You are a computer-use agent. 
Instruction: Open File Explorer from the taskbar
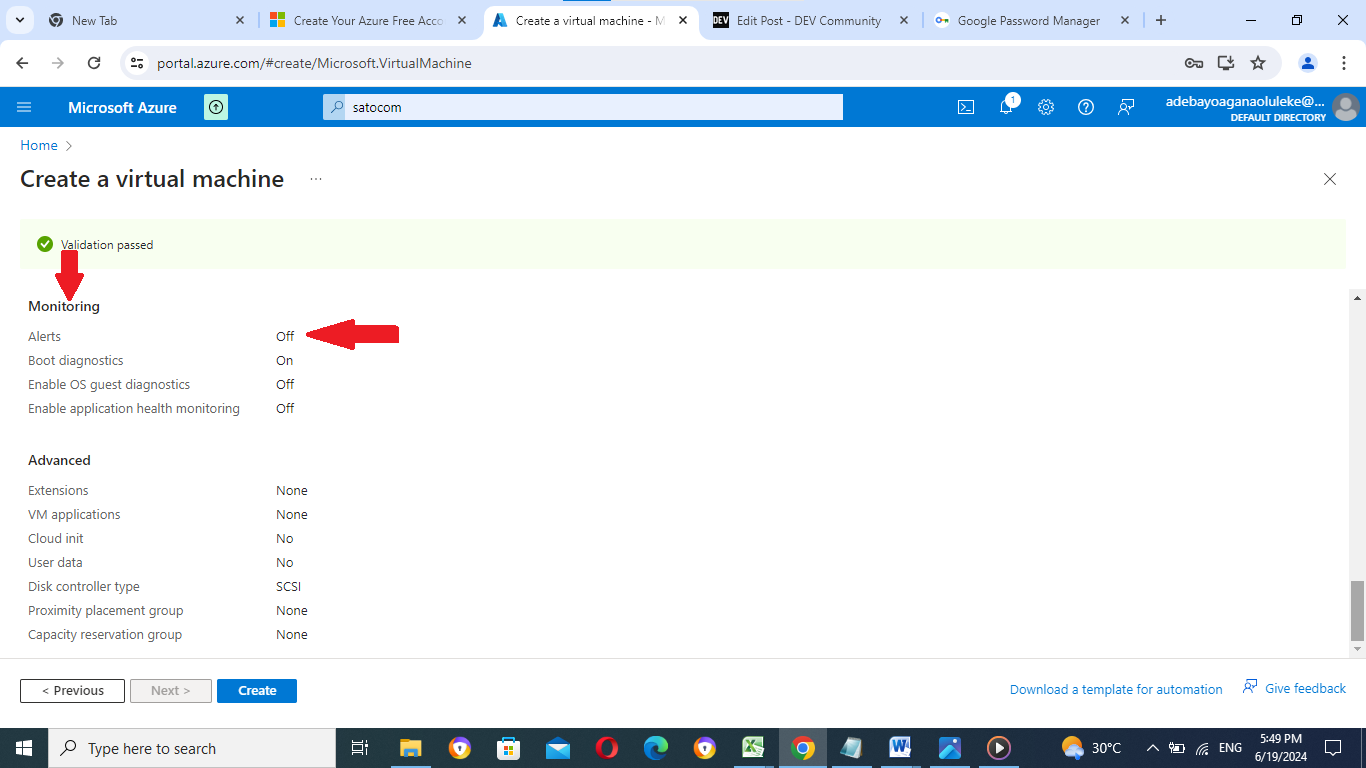point(410,748)
